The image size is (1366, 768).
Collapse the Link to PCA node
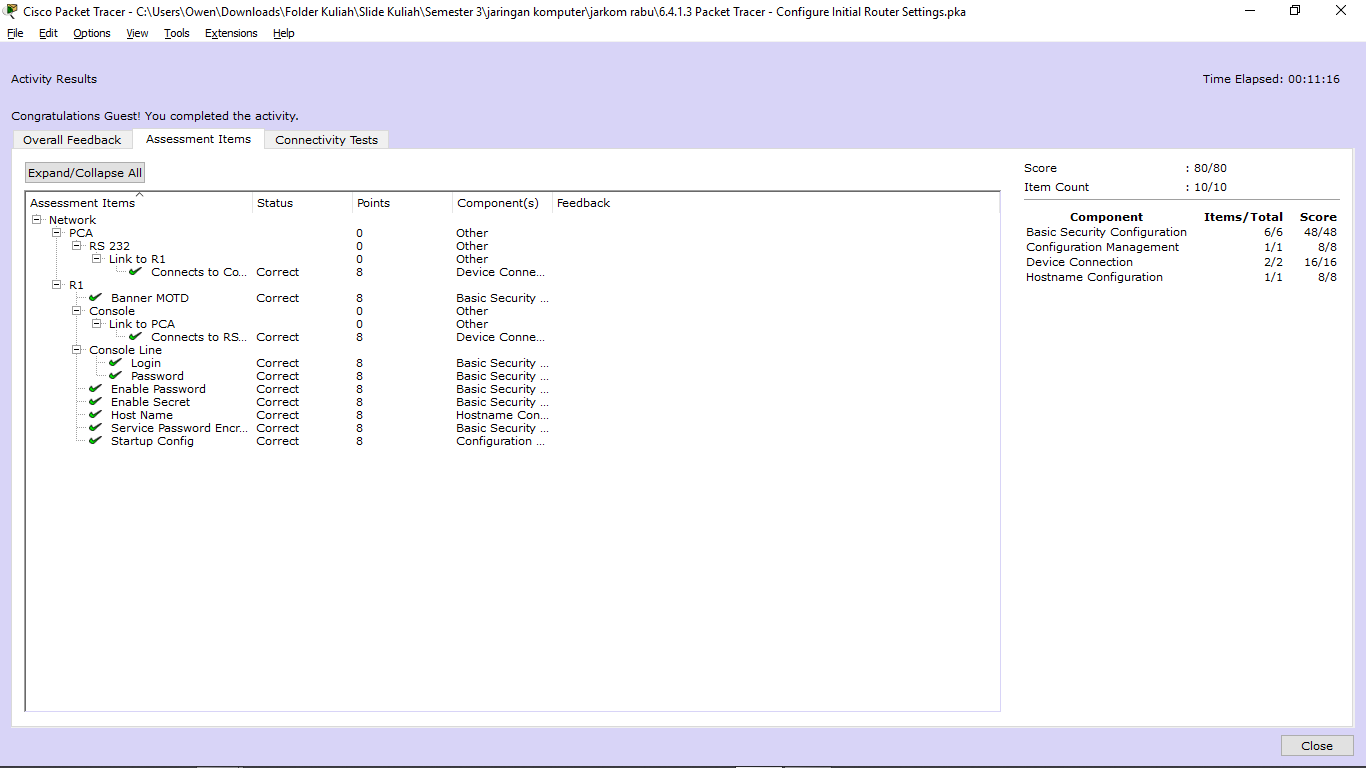[x=97, y=324]
